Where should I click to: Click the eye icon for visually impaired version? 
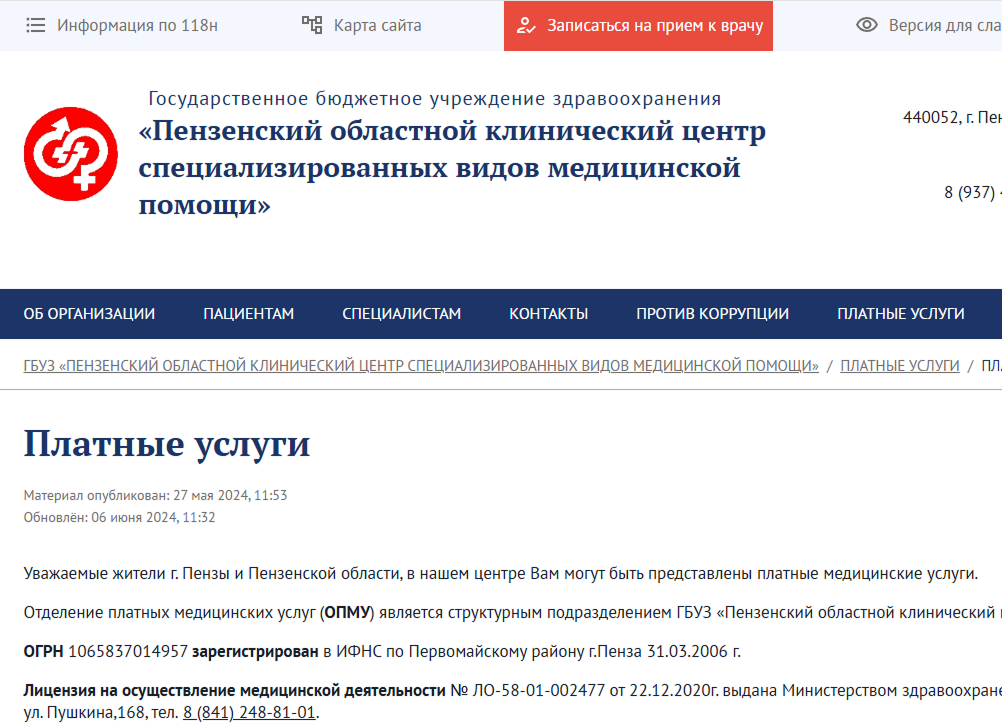[867, 26]
